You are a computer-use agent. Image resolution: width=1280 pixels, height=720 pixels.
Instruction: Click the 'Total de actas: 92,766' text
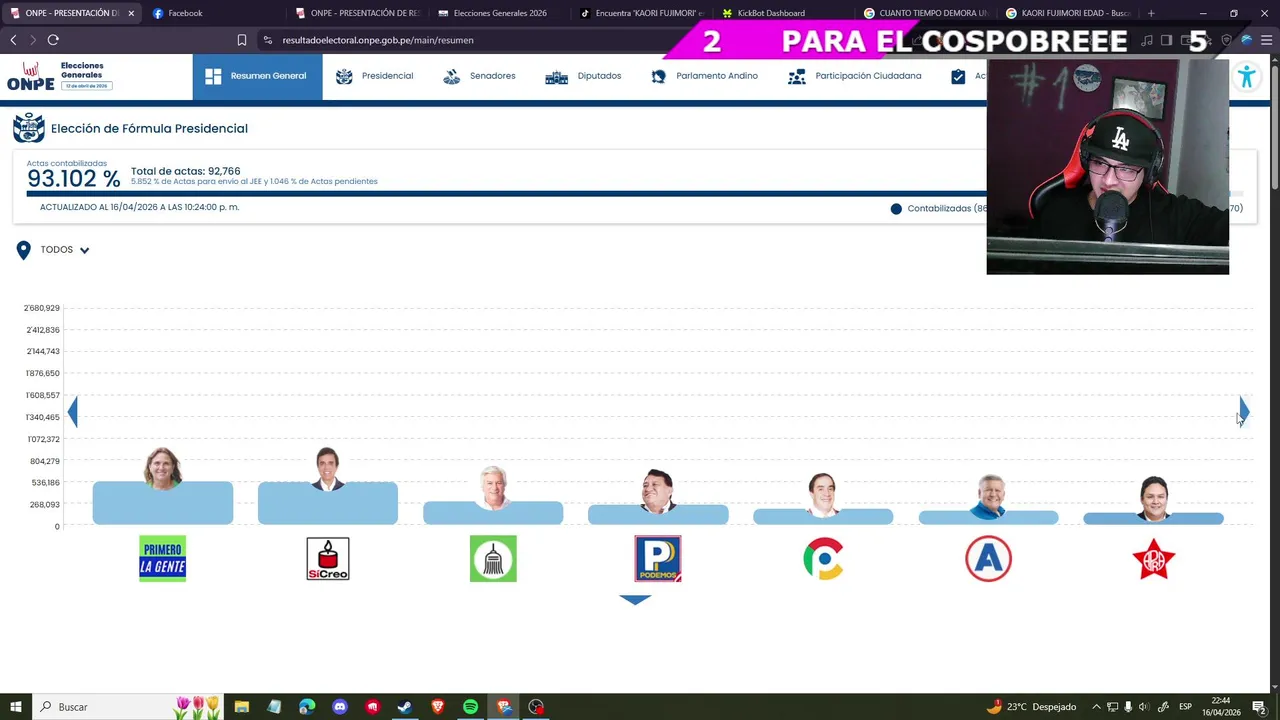[x=185, y=171]
